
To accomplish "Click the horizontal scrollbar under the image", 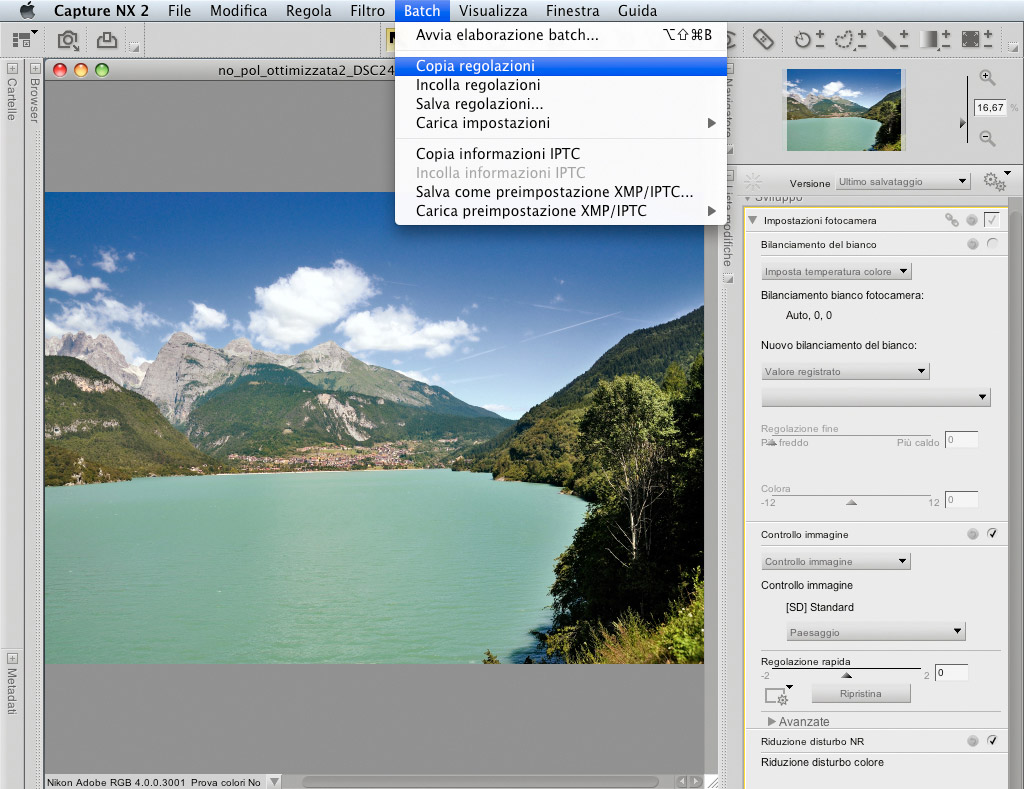I will coord(480,781).
